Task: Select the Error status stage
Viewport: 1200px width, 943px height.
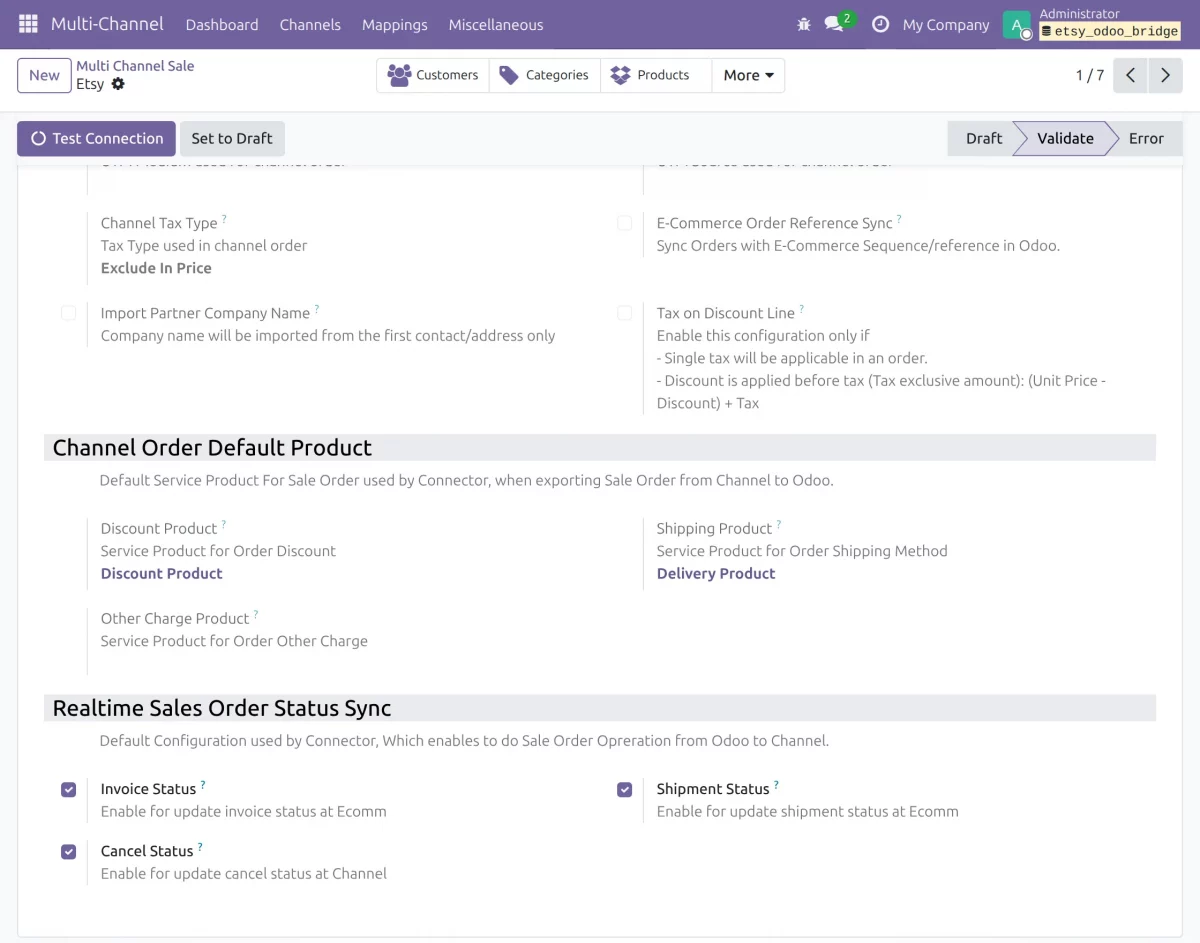Action: [x=1146, y=139]
